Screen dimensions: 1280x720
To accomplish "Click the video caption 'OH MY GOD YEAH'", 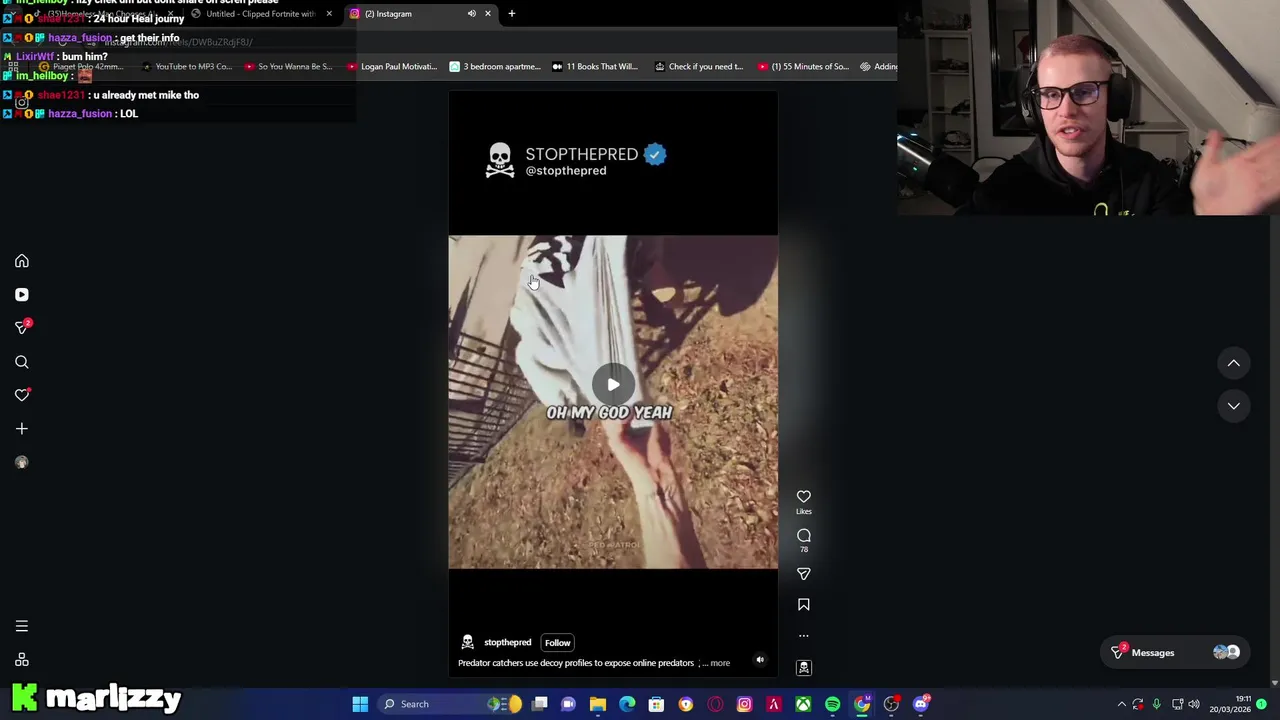I will [609, 412].
